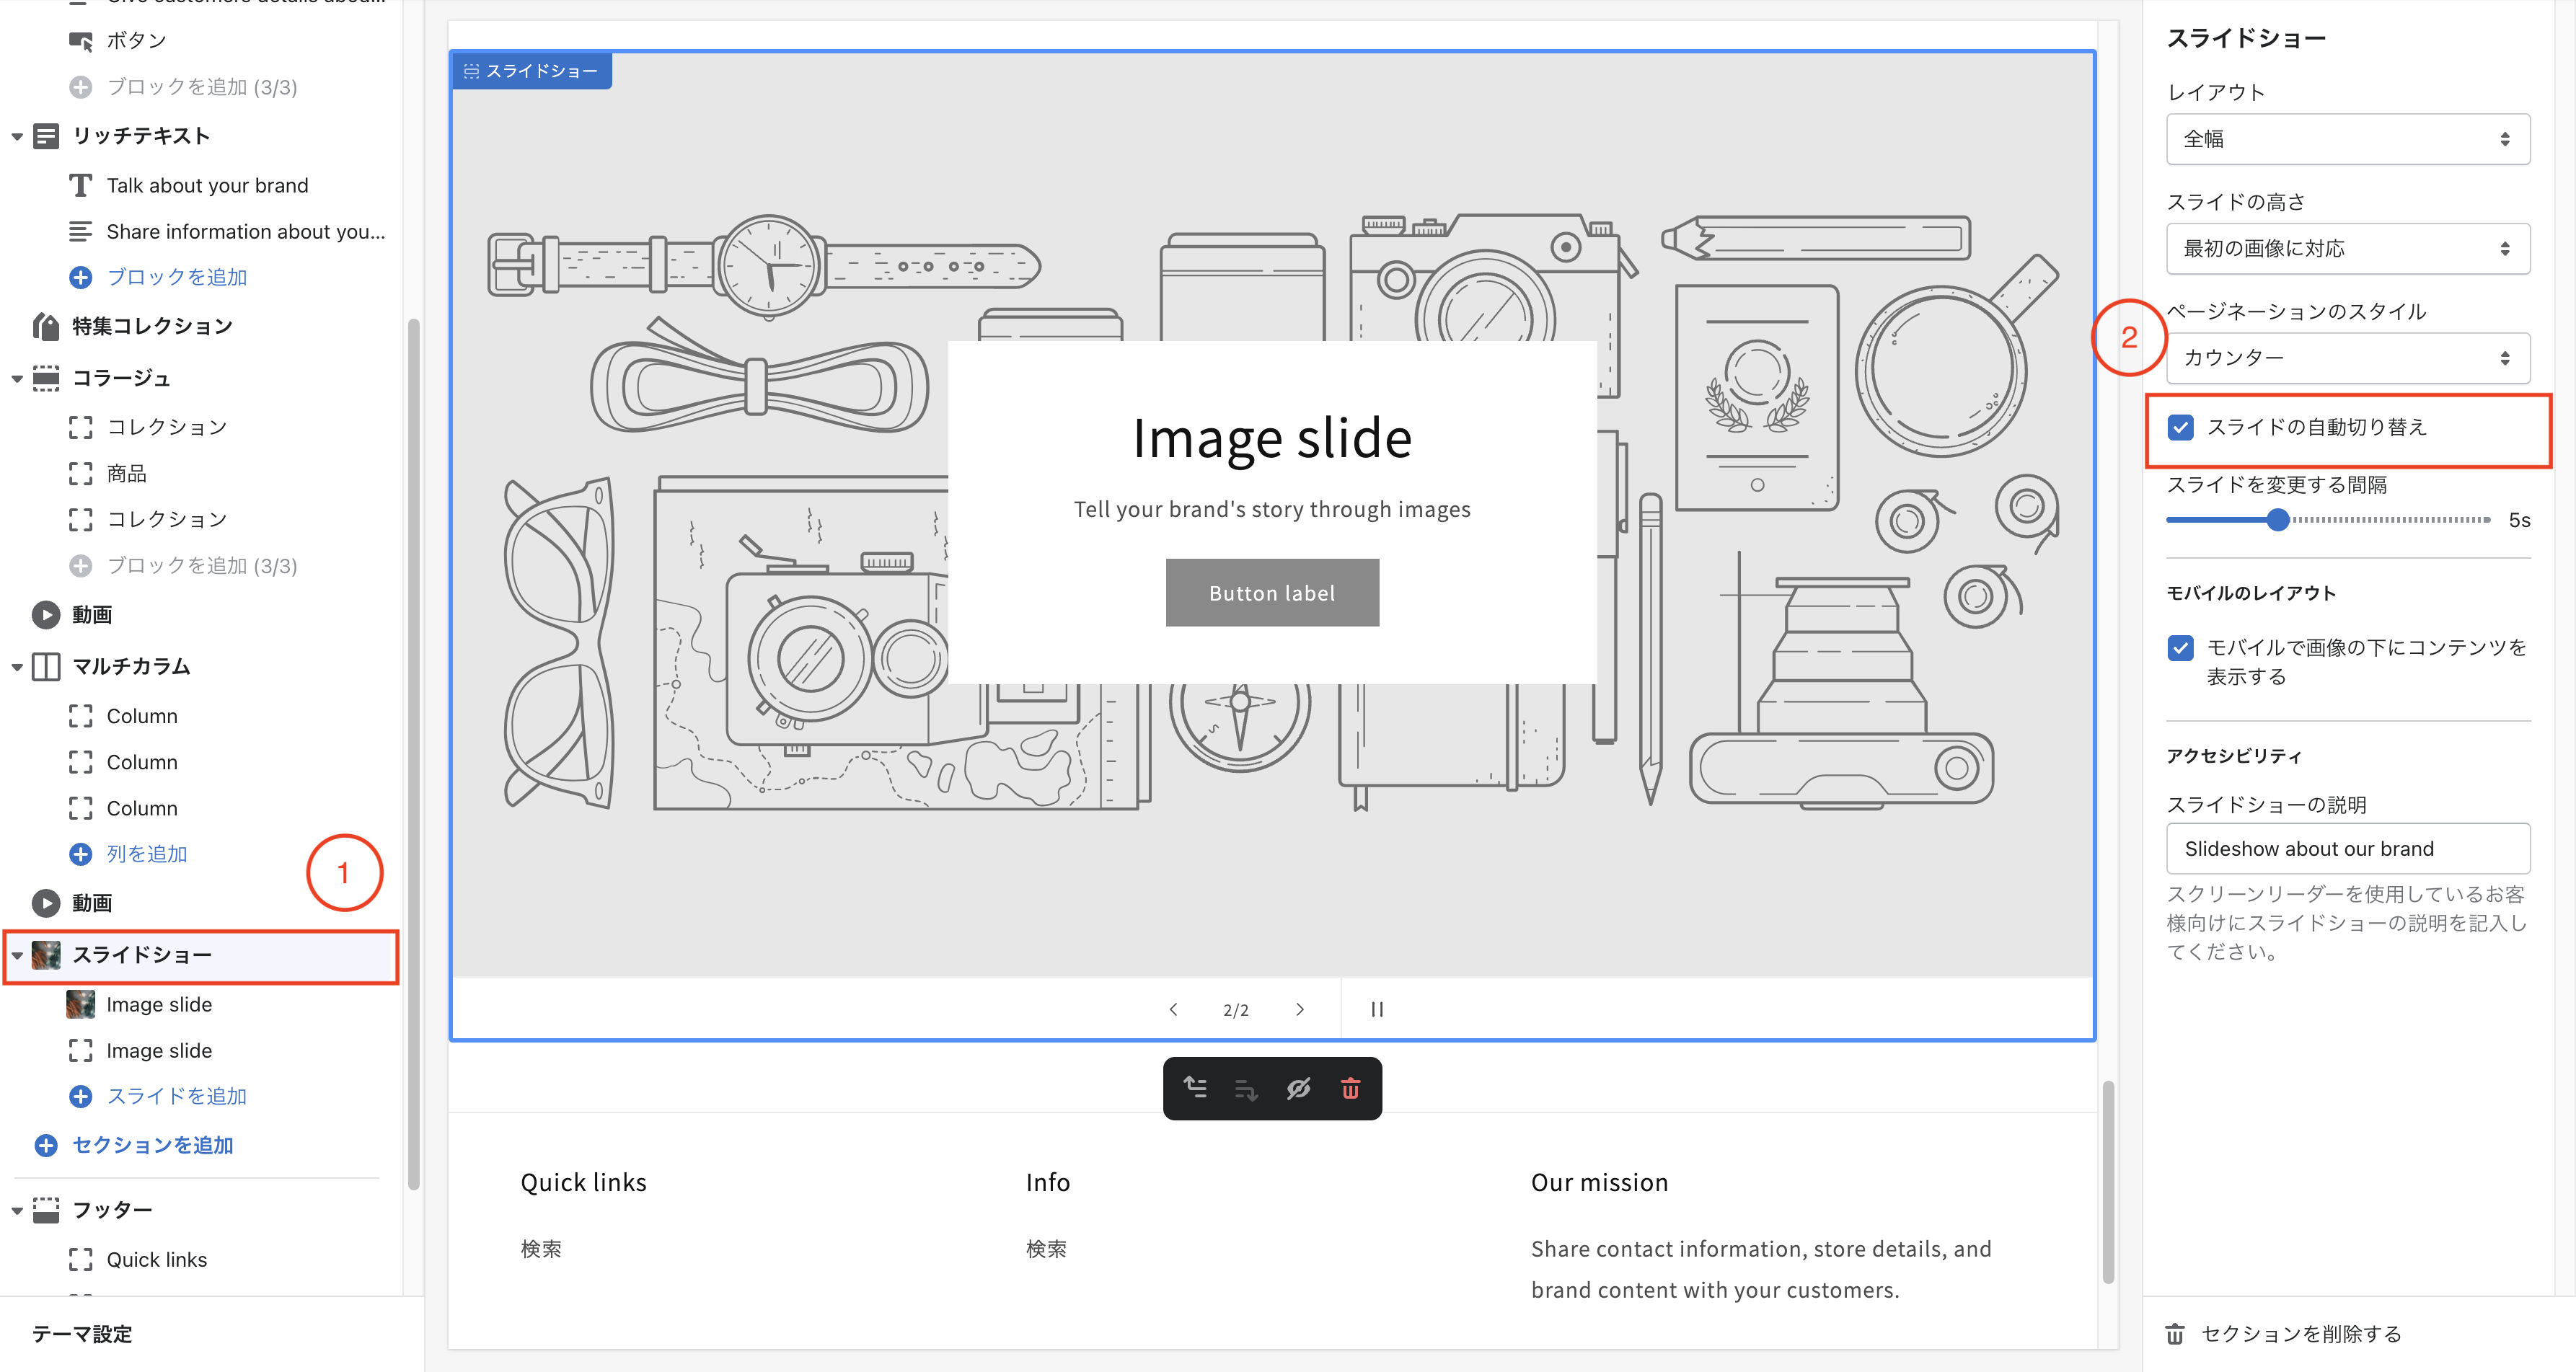This screenshot has height=1372, width=2576.
Task: Open テーマ設定 at the bottom left
Action: click(81, 1334)
